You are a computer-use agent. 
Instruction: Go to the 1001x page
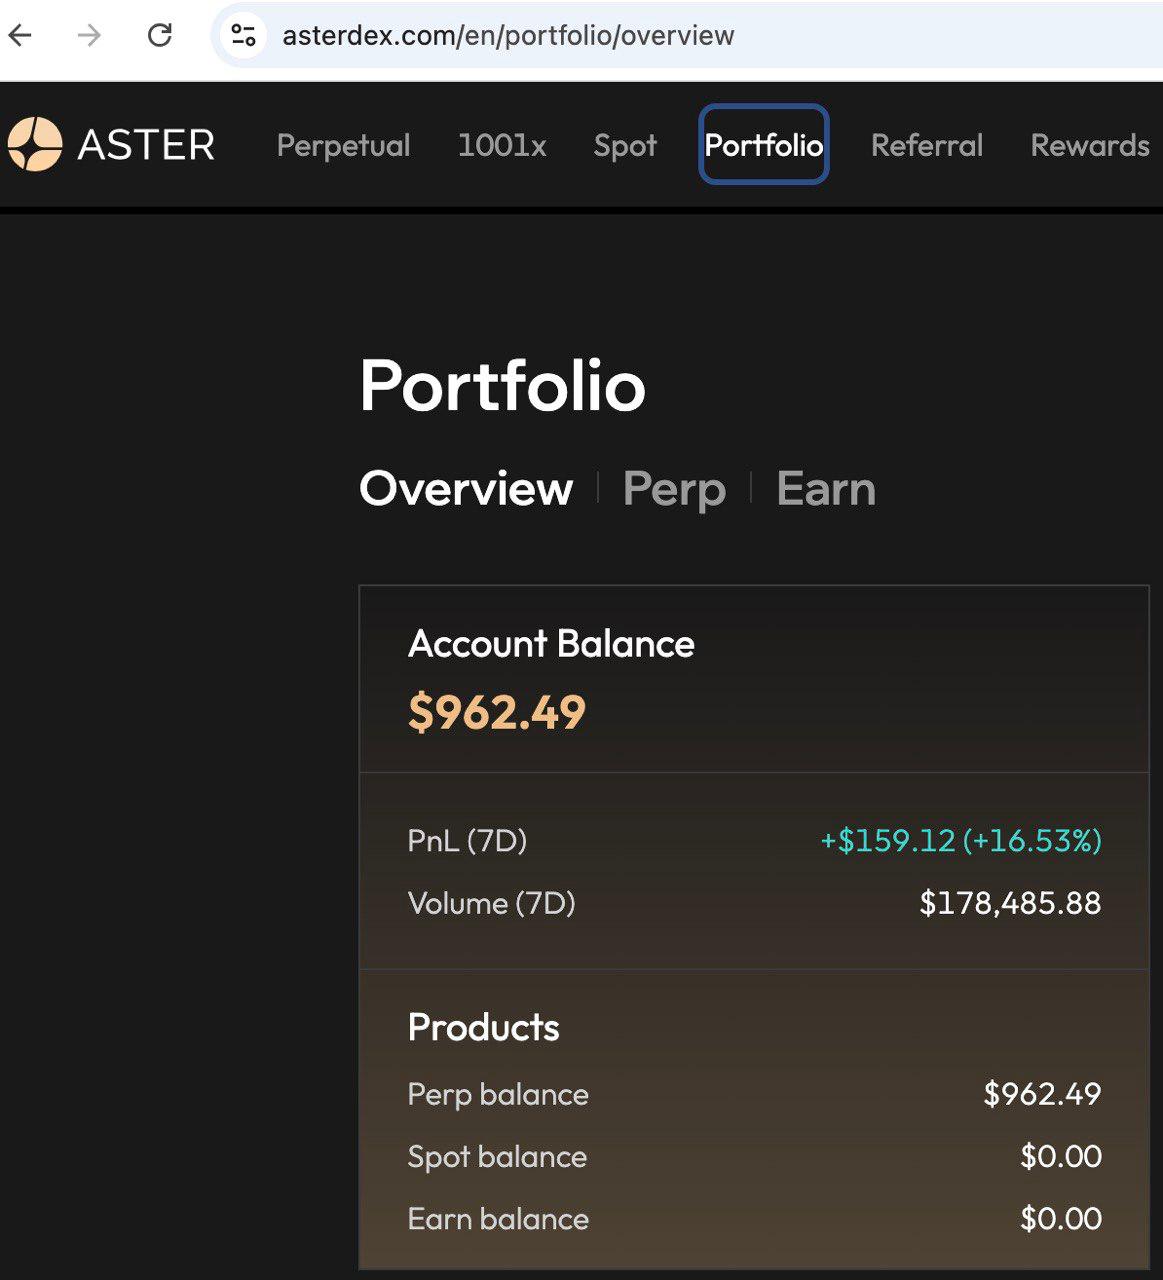pyautogui.click(x=502, y=145)
